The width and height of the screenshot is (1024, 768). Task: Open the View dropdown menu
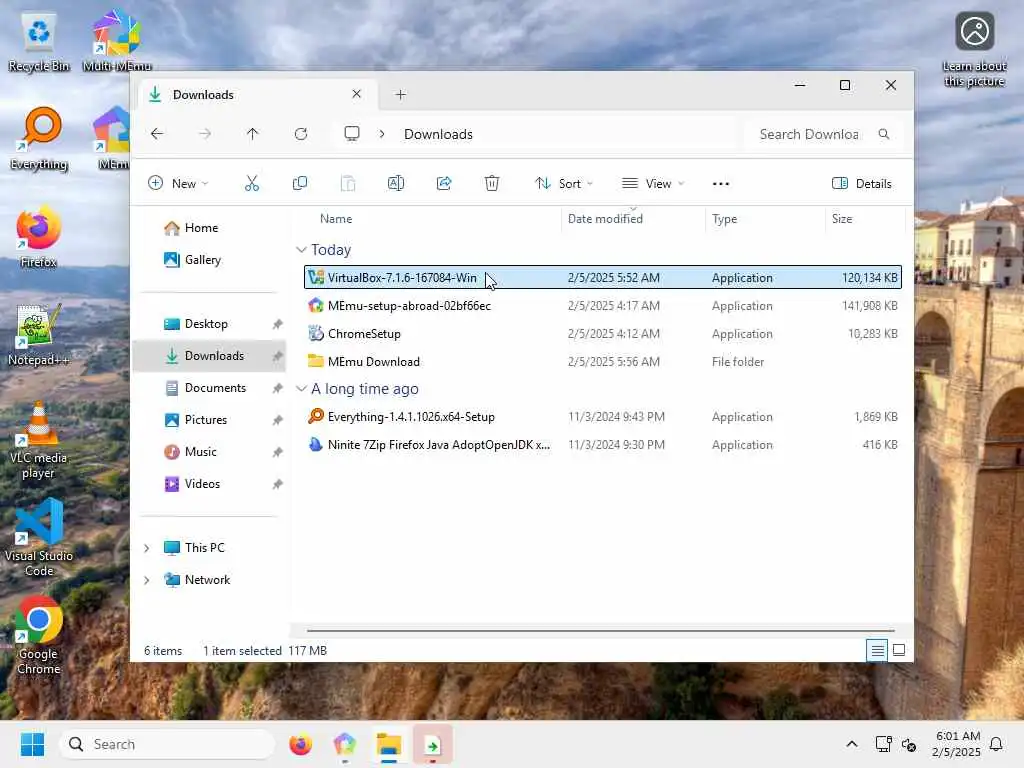pyautogui.click(x=653, y=184)
